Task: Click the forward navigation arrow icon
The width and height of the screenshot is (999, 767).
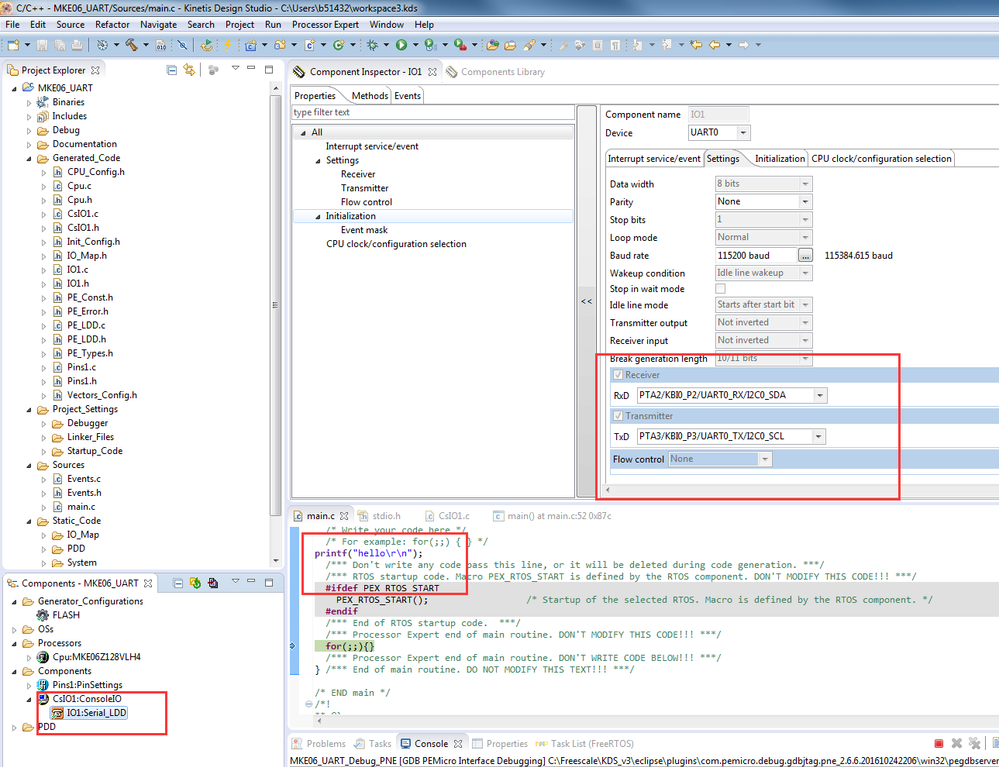Action: [x=744, y=45]
